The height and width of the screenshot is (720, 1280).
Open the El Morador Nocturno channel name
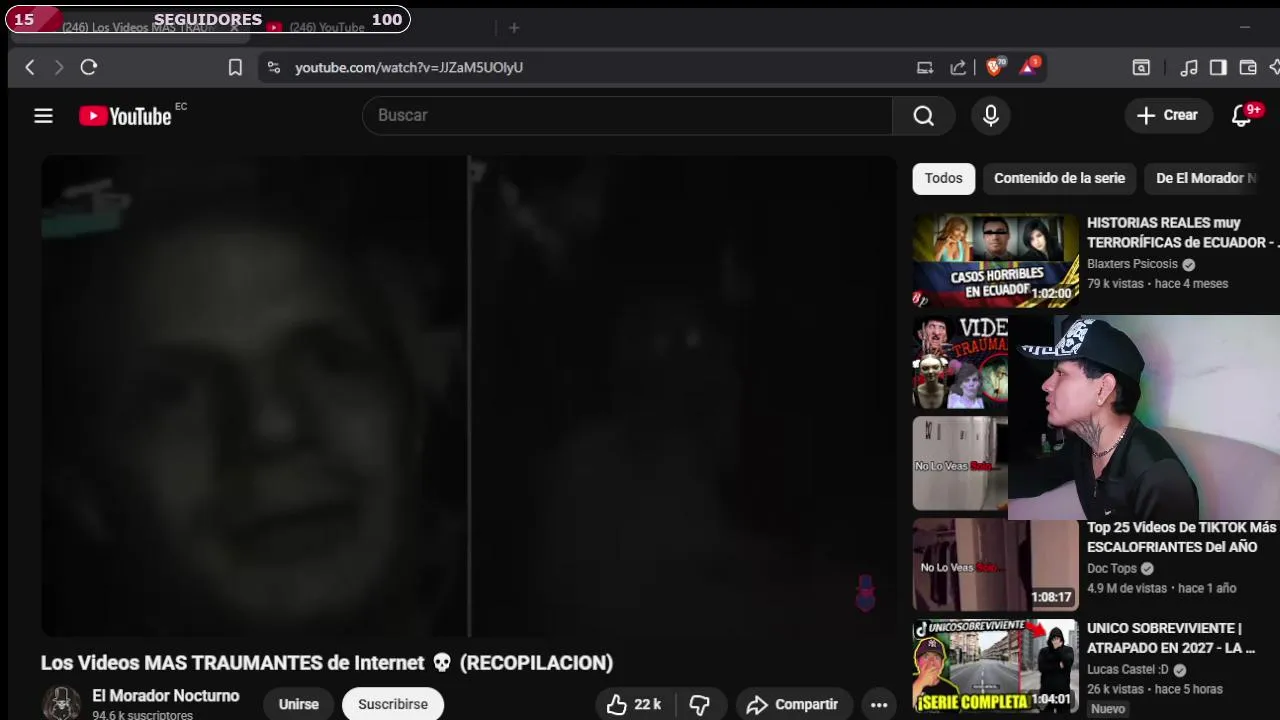(166, 696)
